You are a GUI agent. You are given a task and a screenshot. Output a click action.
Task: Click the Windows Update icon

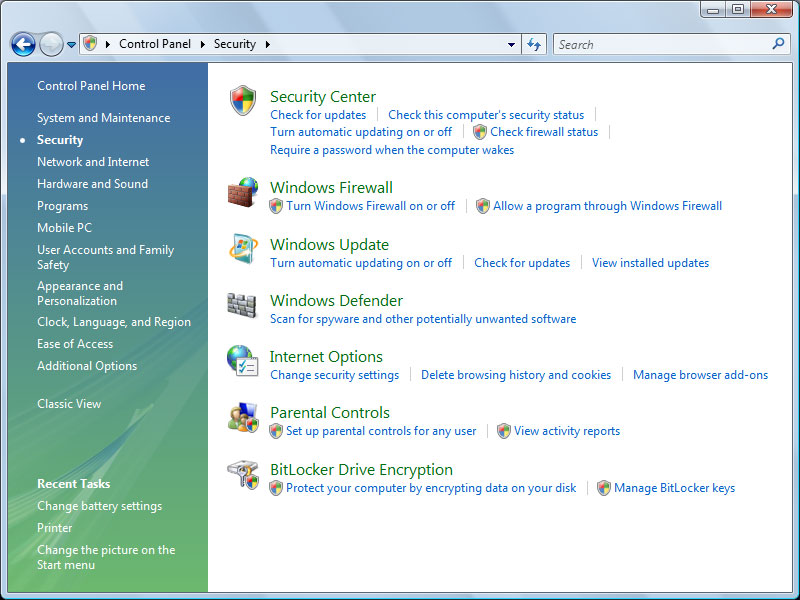pyautogui.click(x=243, y=249)
